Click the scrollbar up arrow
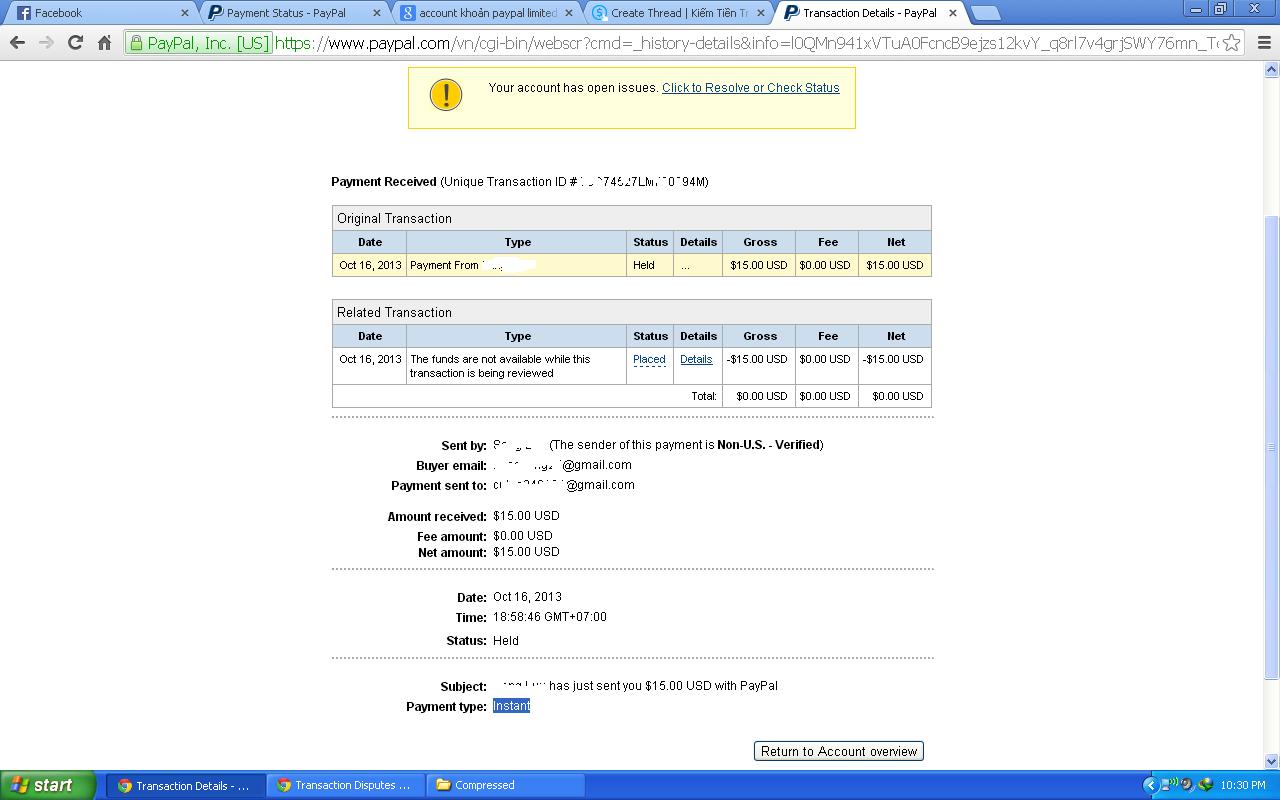 tap(1272, 70)
